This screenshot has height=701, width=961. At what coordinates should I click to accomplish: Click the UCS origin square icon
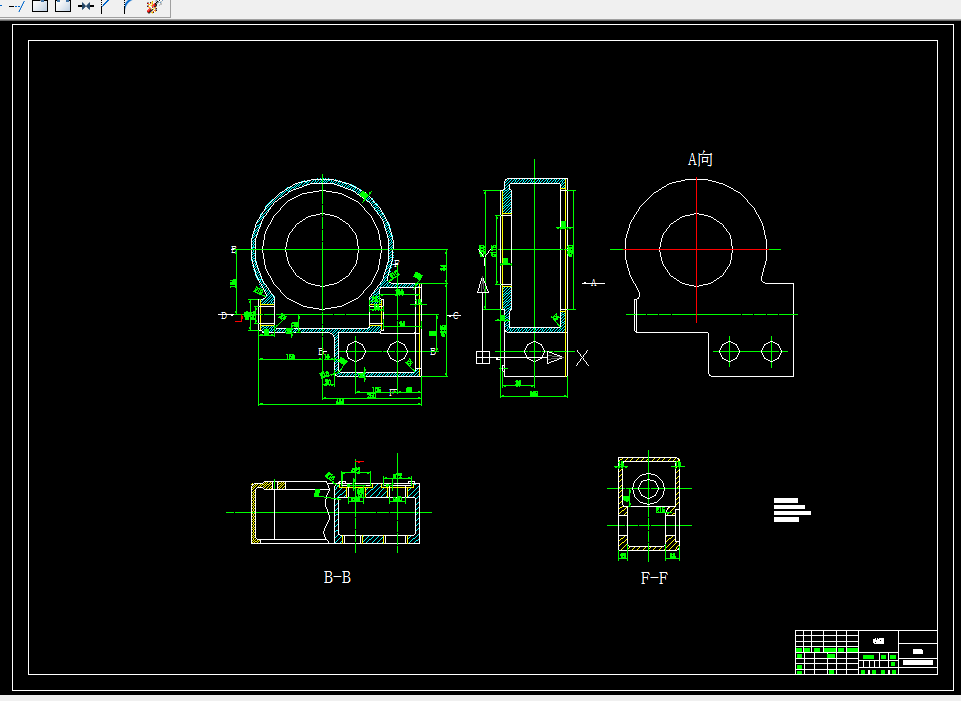coord(483,357)
